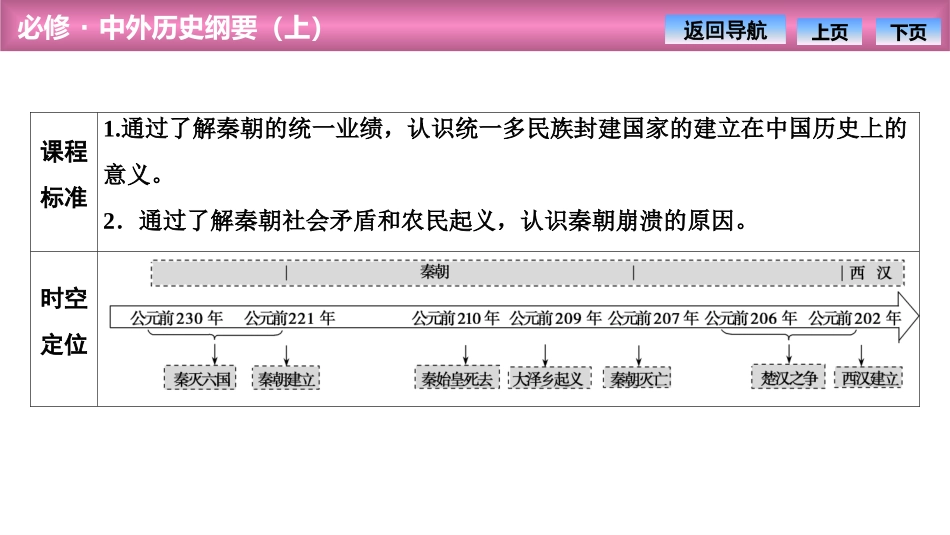Click the 西汉建立 event box
950x535 pixels.
[868, 377]
